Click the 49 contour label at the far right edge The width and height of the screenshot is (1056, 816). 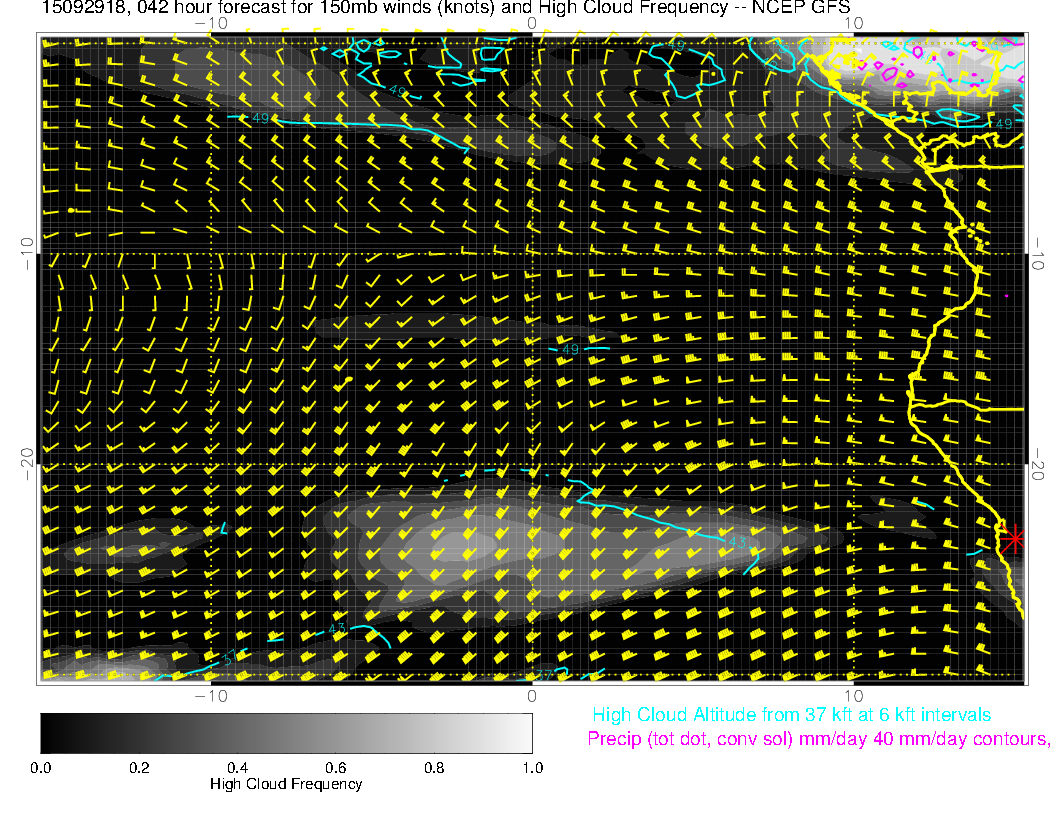[1007, 122]
